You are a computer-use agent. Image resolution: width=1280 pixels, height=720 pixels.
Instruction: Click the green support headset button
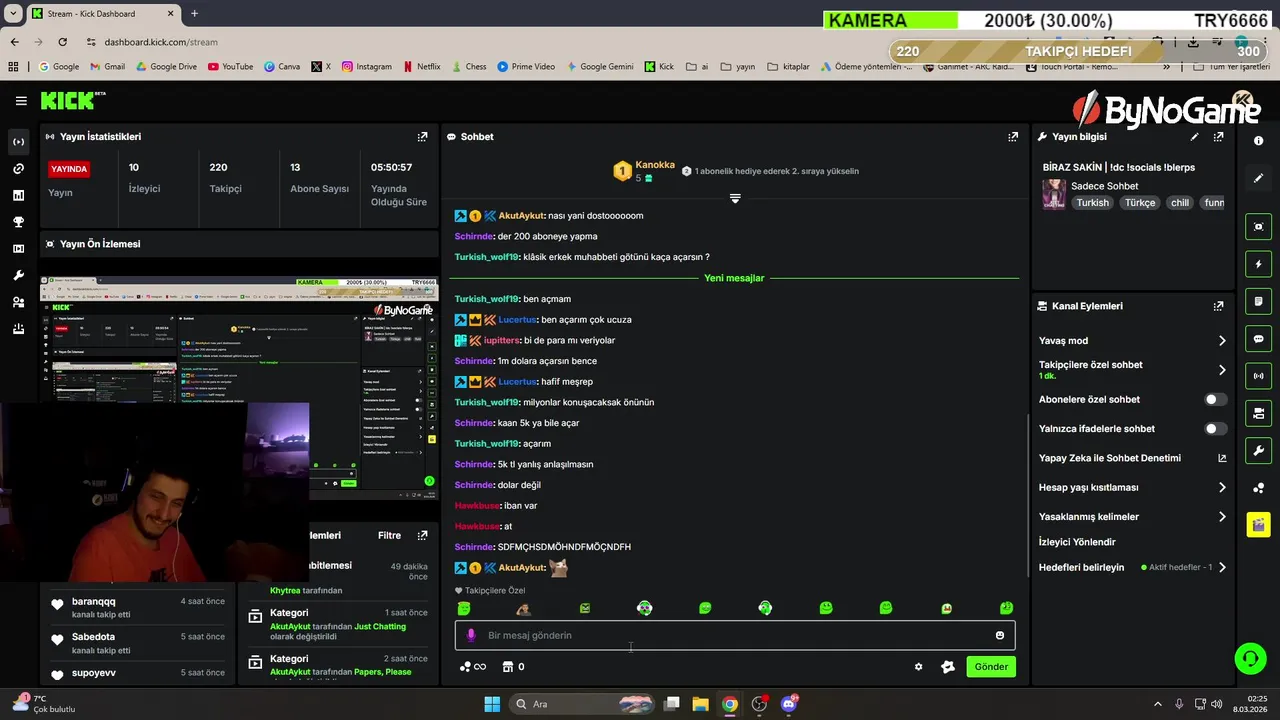(x=1250, y=658)
